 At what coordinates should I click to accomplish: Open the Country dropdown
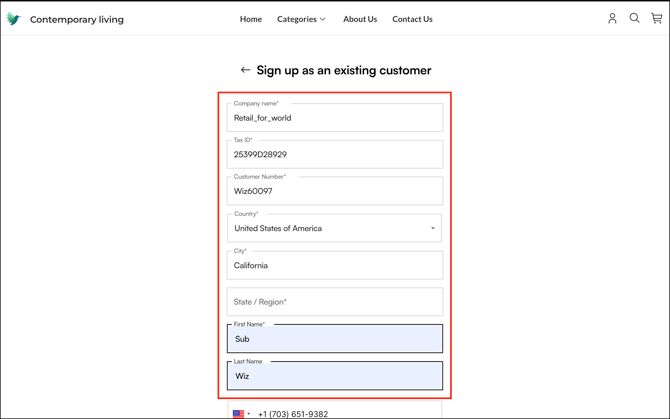point(335,228)
